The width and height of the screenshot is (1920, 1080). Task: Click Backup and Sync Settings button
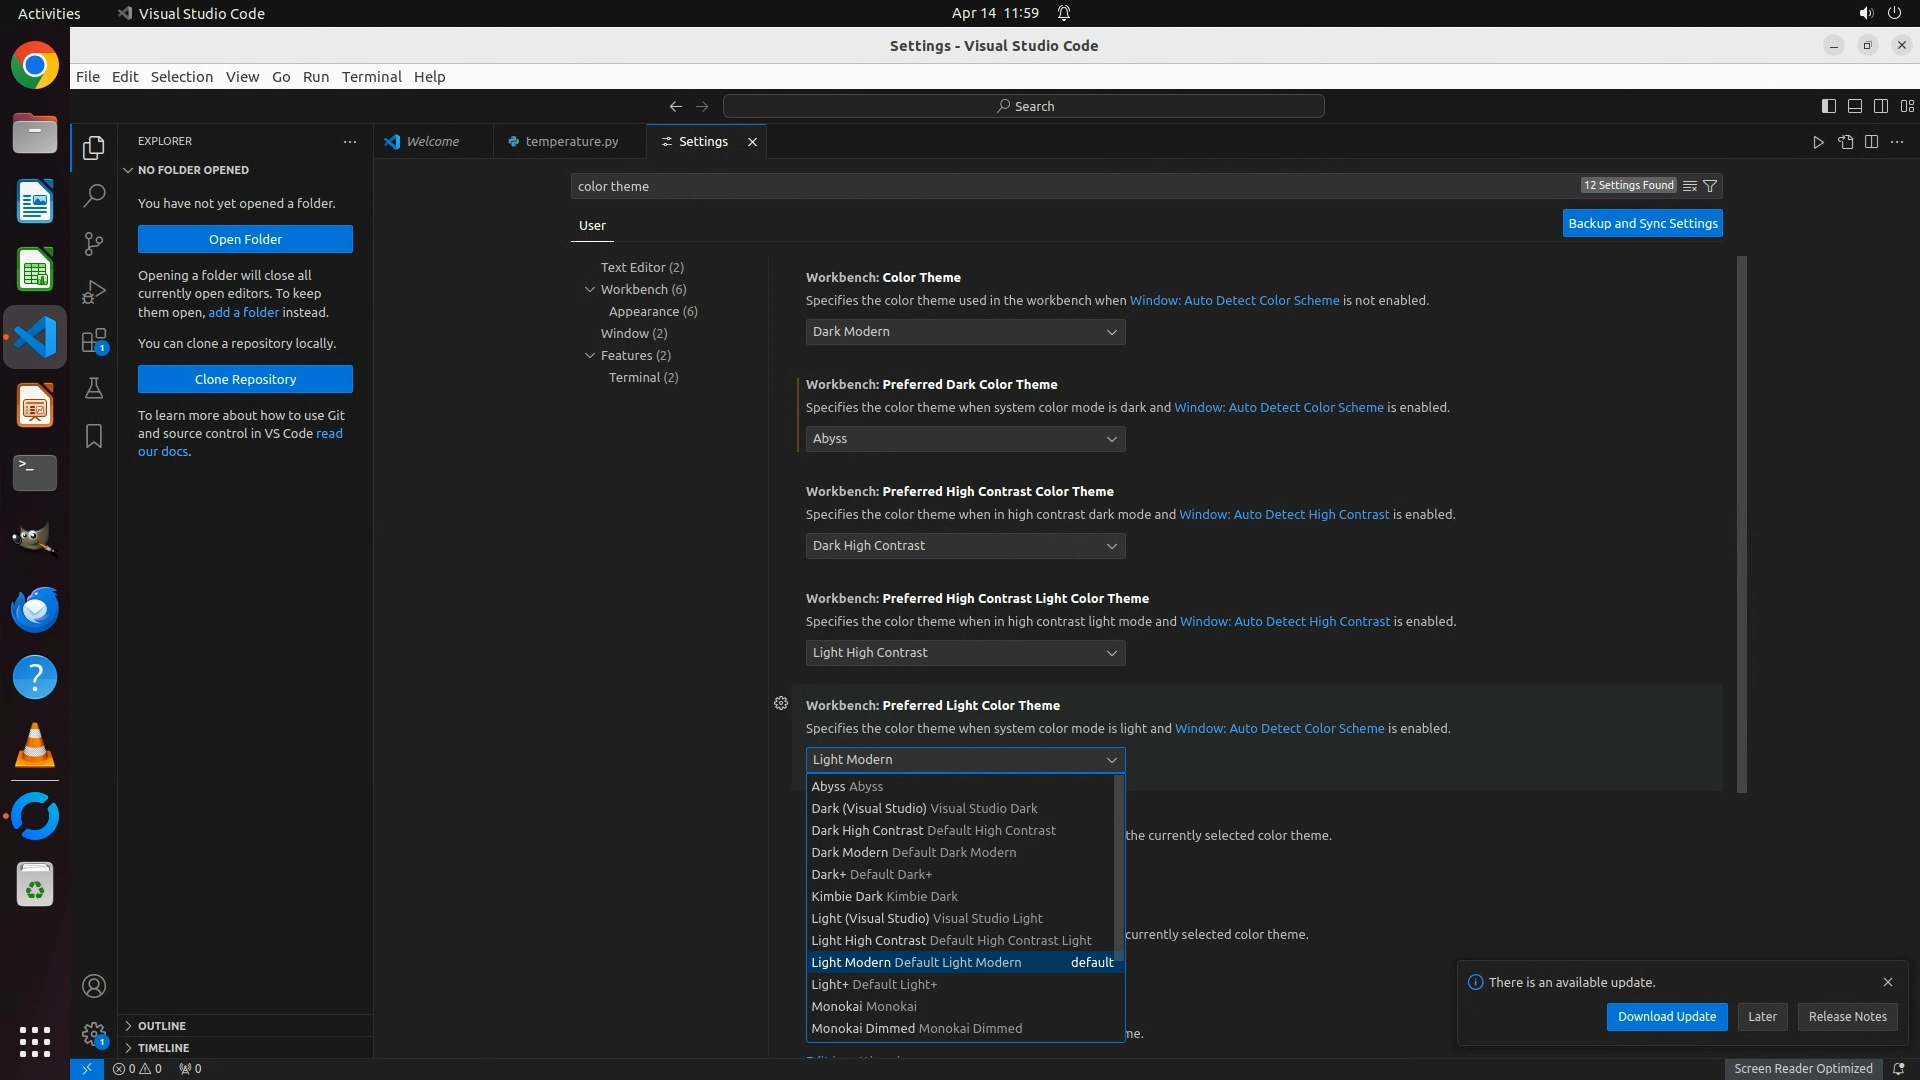pos(1642,224)
